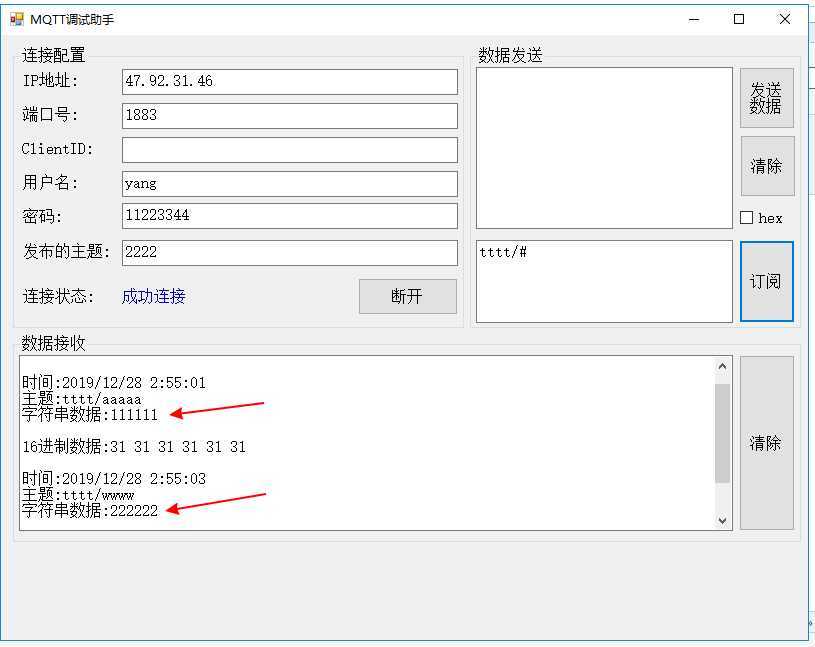Close the MQTT调试助手 window

[x=785, y=19]
